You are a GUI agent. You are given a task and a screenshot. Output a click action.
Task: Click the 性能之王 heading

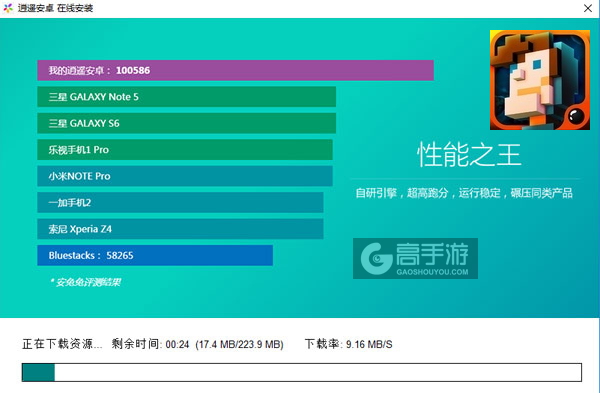coord(469,155)
